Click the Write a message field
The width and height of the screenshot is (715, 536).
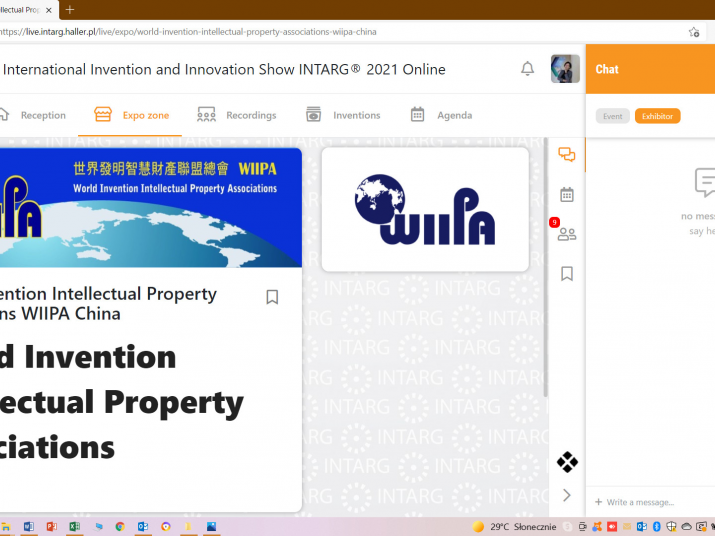[x=650, y=502]
